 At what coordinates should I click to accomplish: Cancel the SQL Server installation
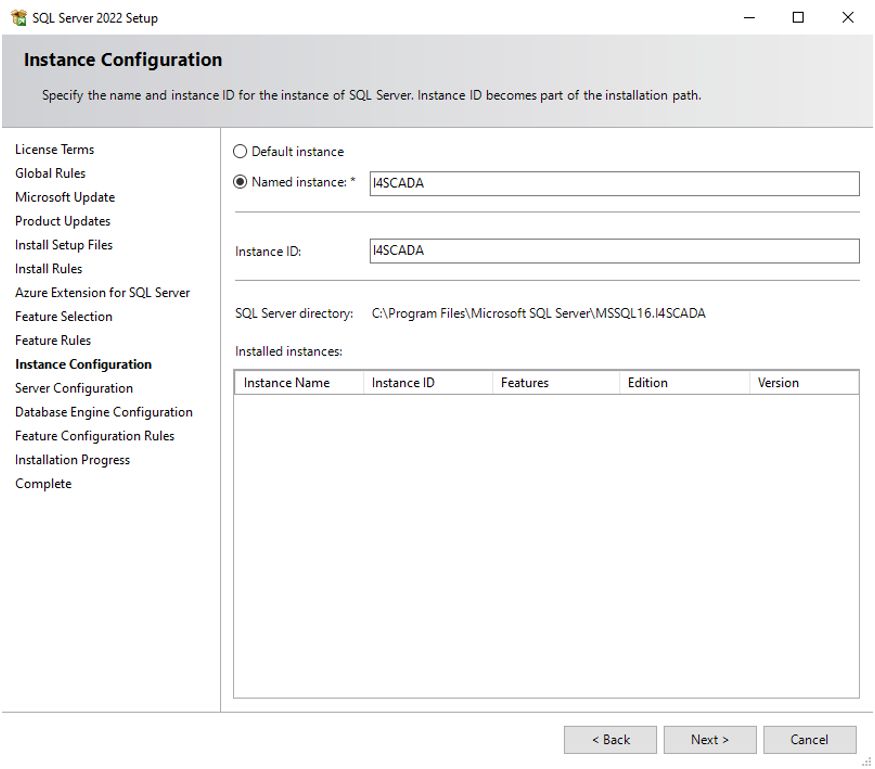tap(810, 740)
